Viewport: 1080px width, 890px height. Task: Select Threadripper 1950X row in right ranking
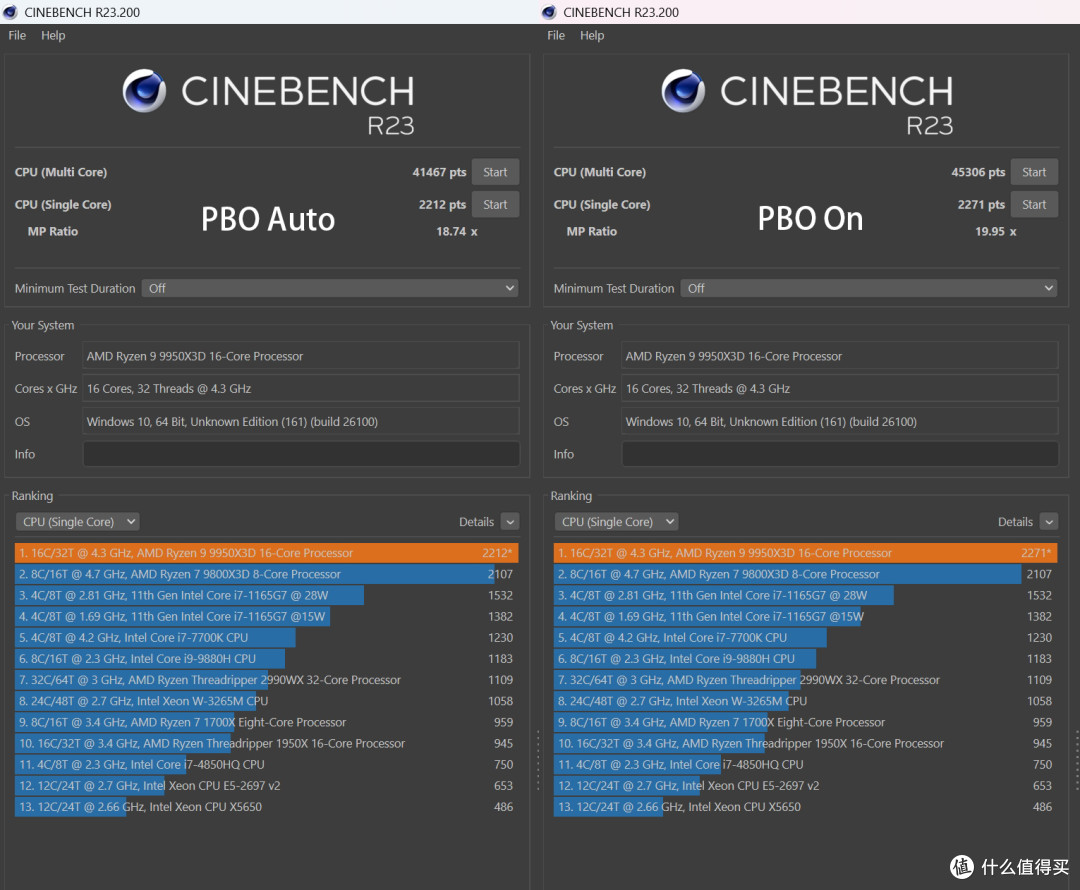tap(805, 743)
